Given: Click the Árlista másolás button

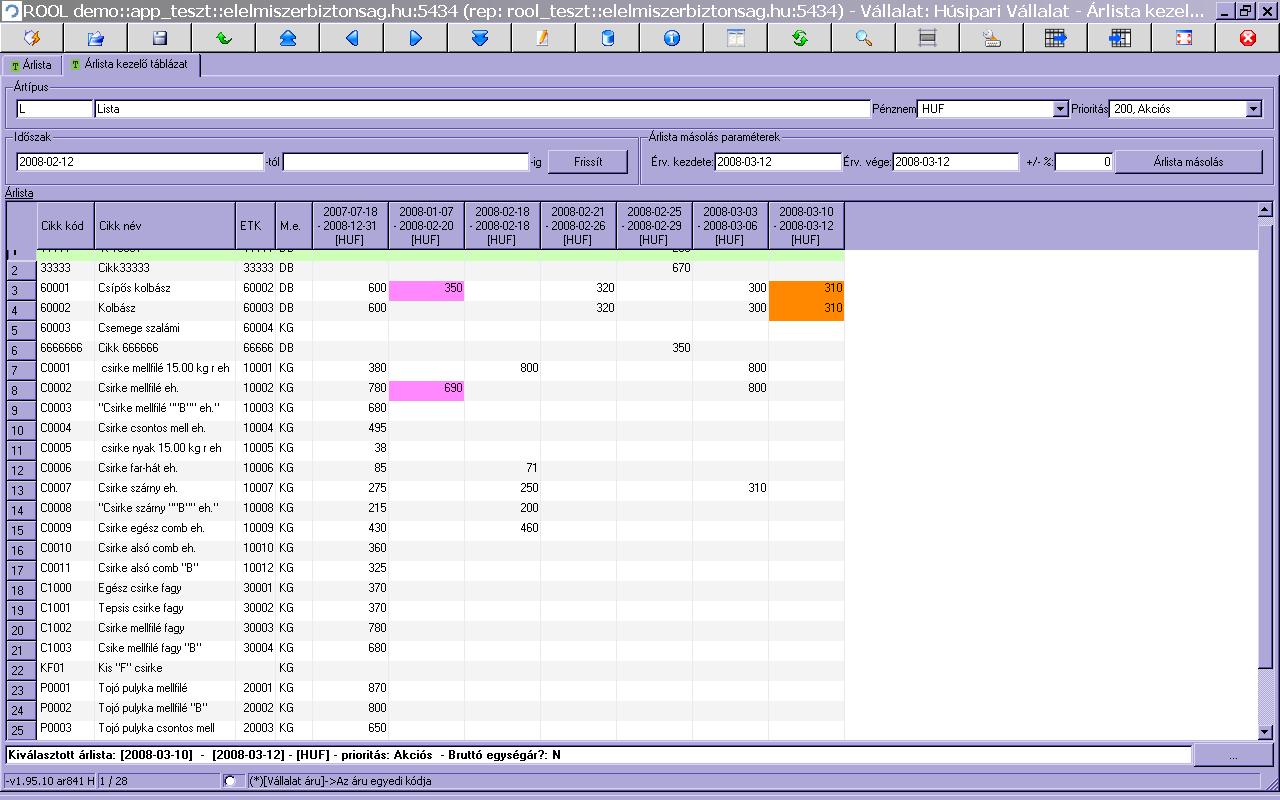Looking at the screenshot, I should (x=1188, y=162).
